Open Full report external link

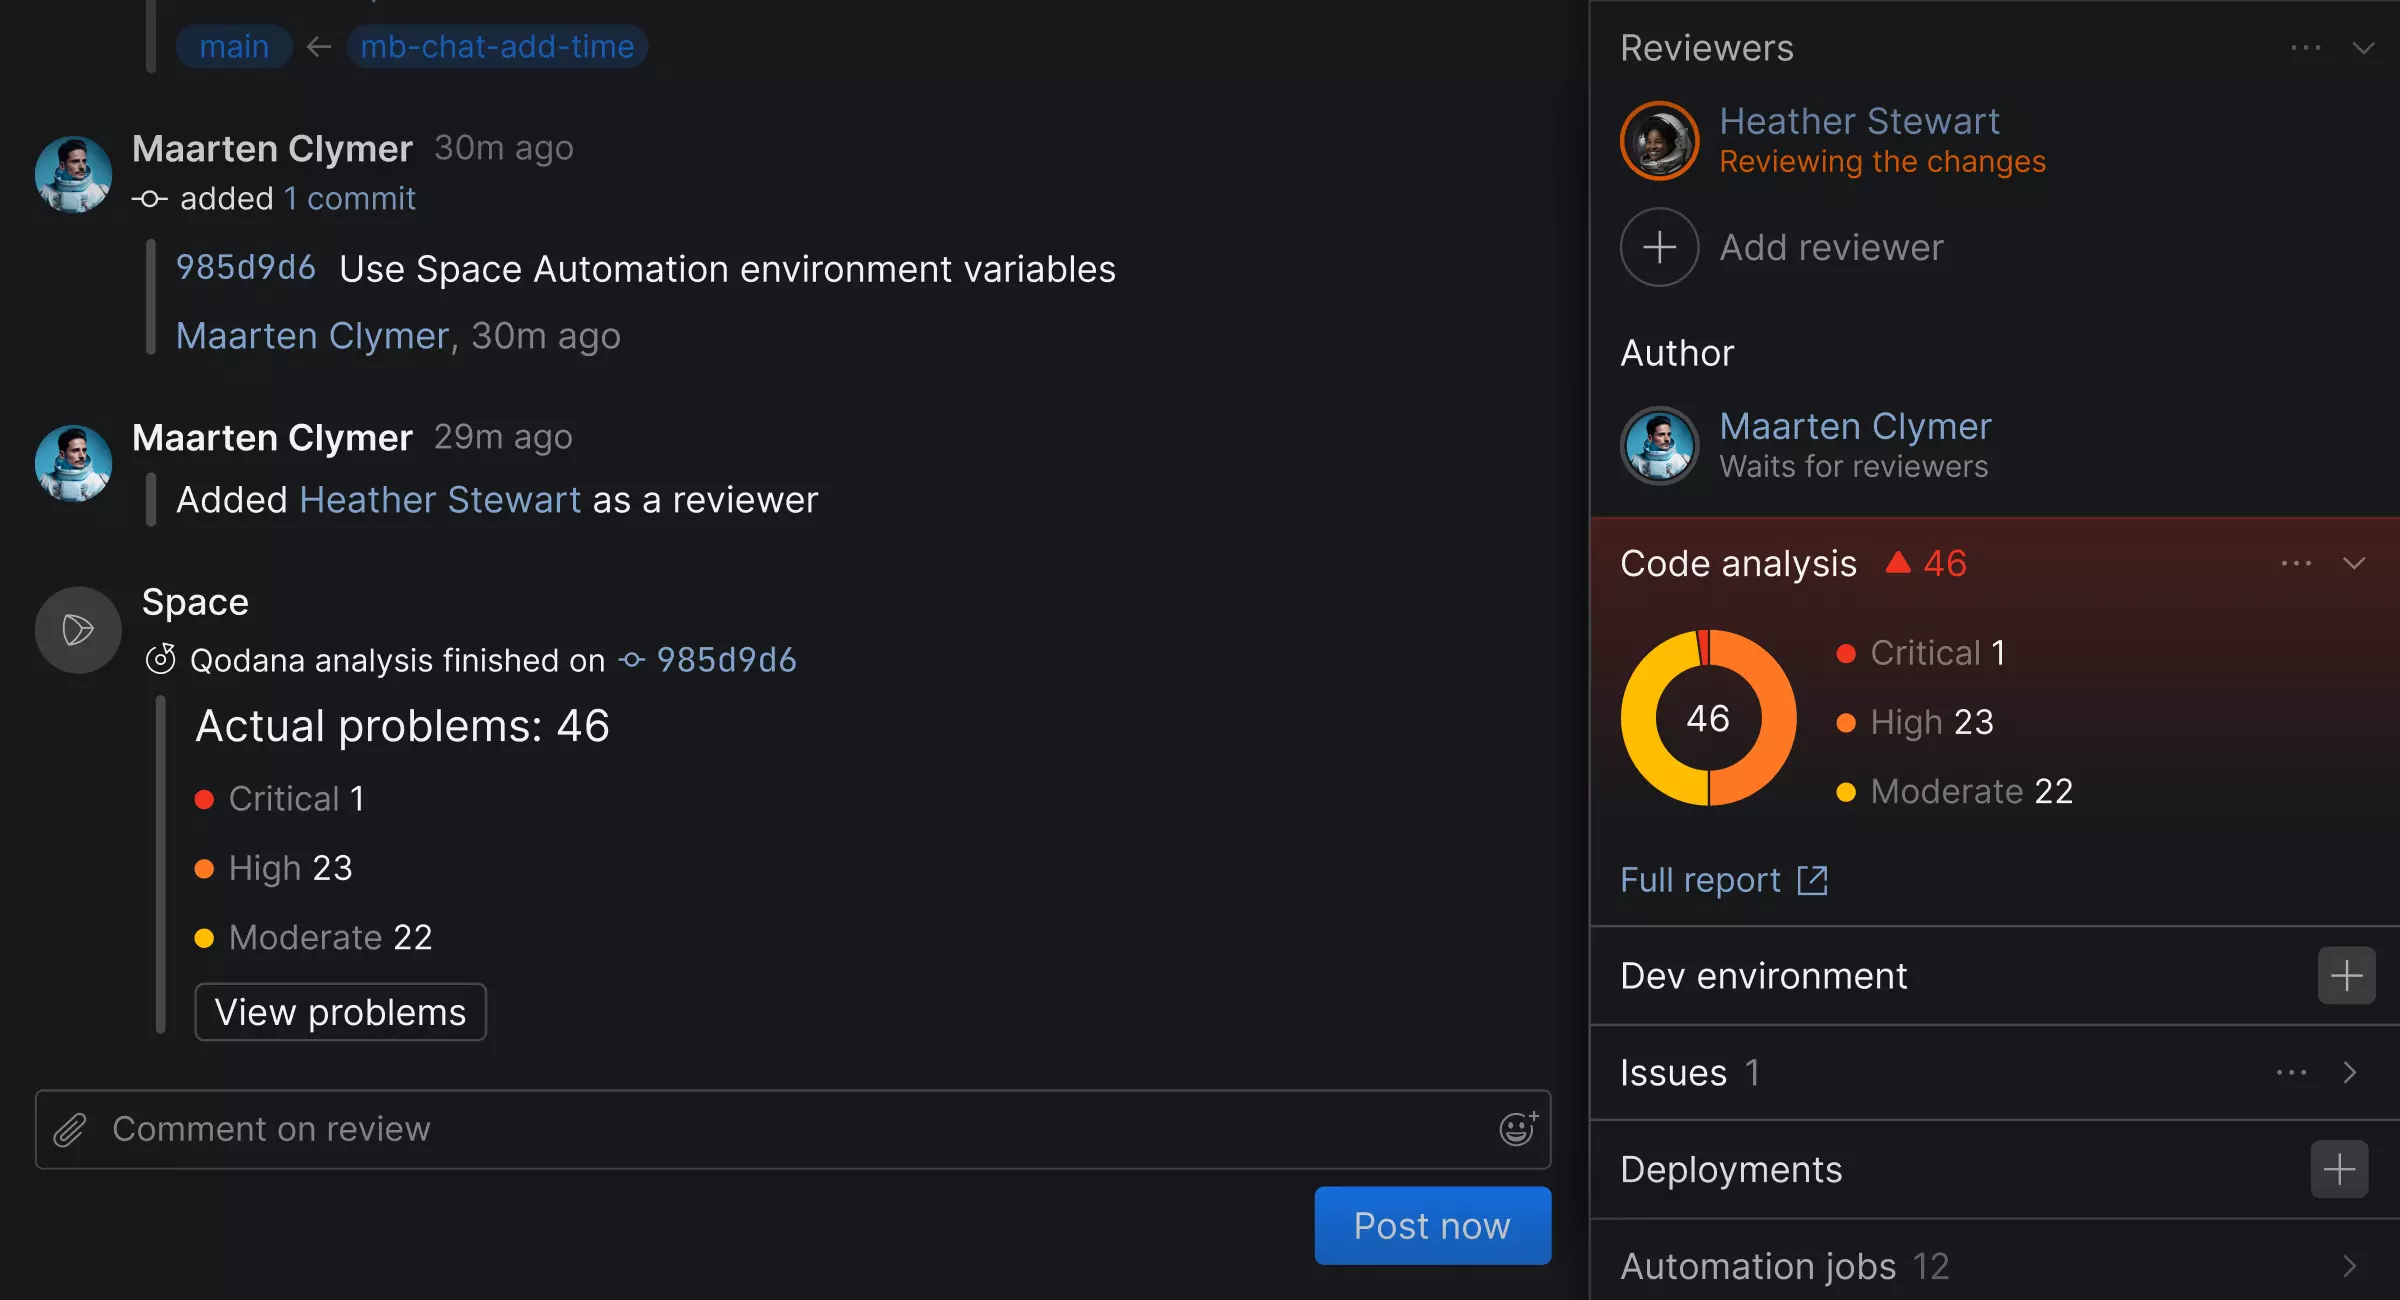click(1725, 879)
